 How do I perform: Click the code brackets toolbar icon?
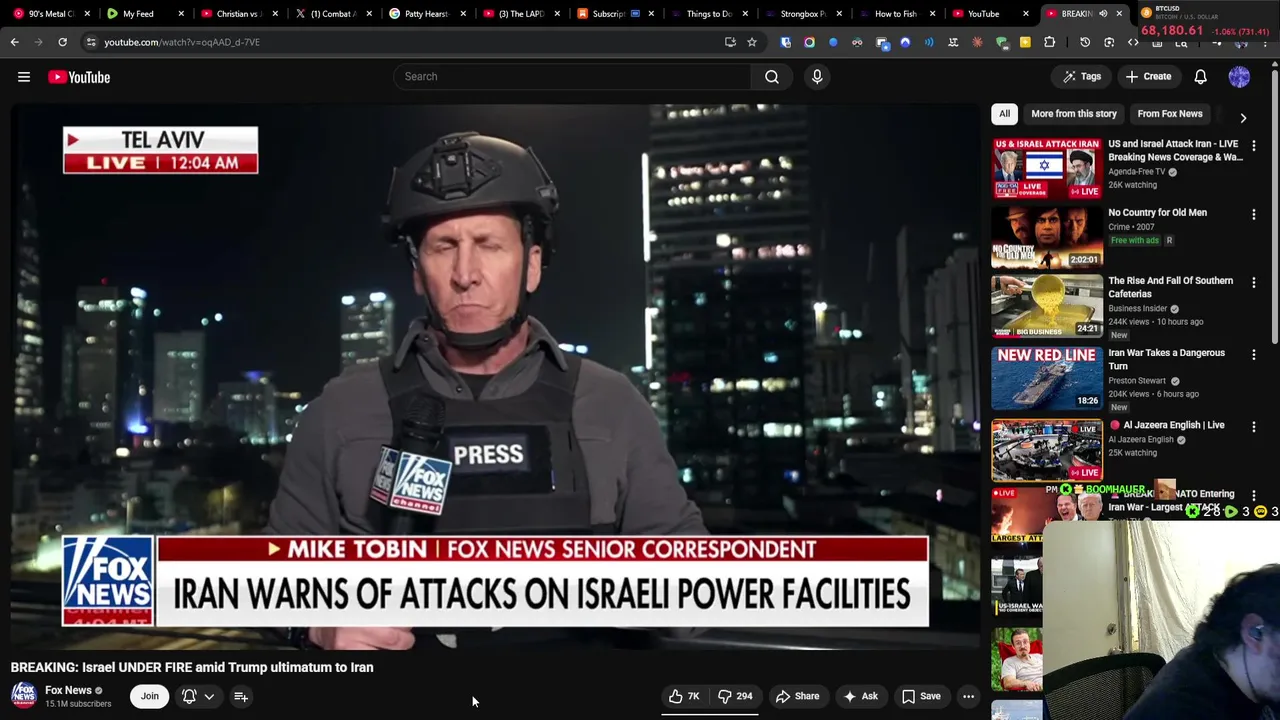(1133, 42)
